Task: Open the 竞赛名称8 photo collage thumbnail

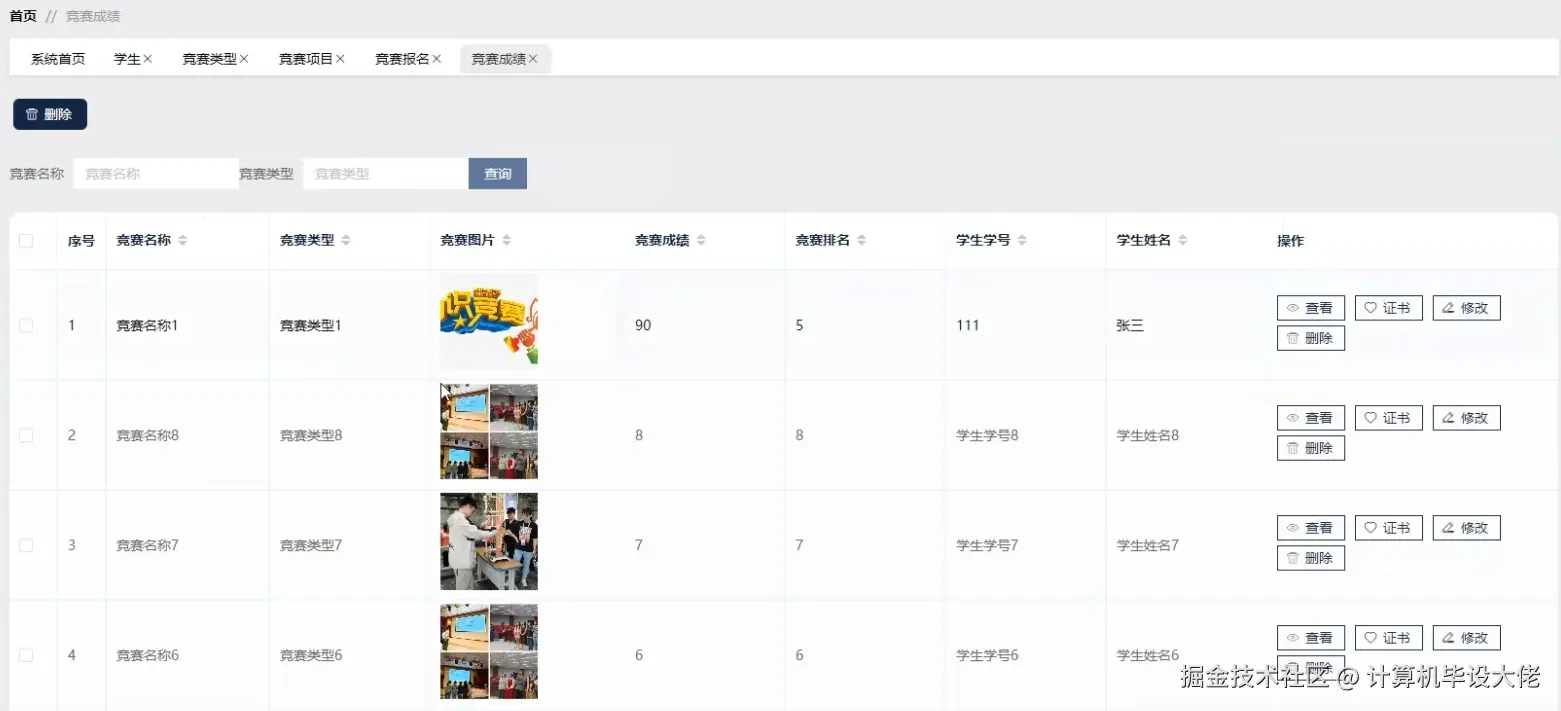Action: (489, 432)
